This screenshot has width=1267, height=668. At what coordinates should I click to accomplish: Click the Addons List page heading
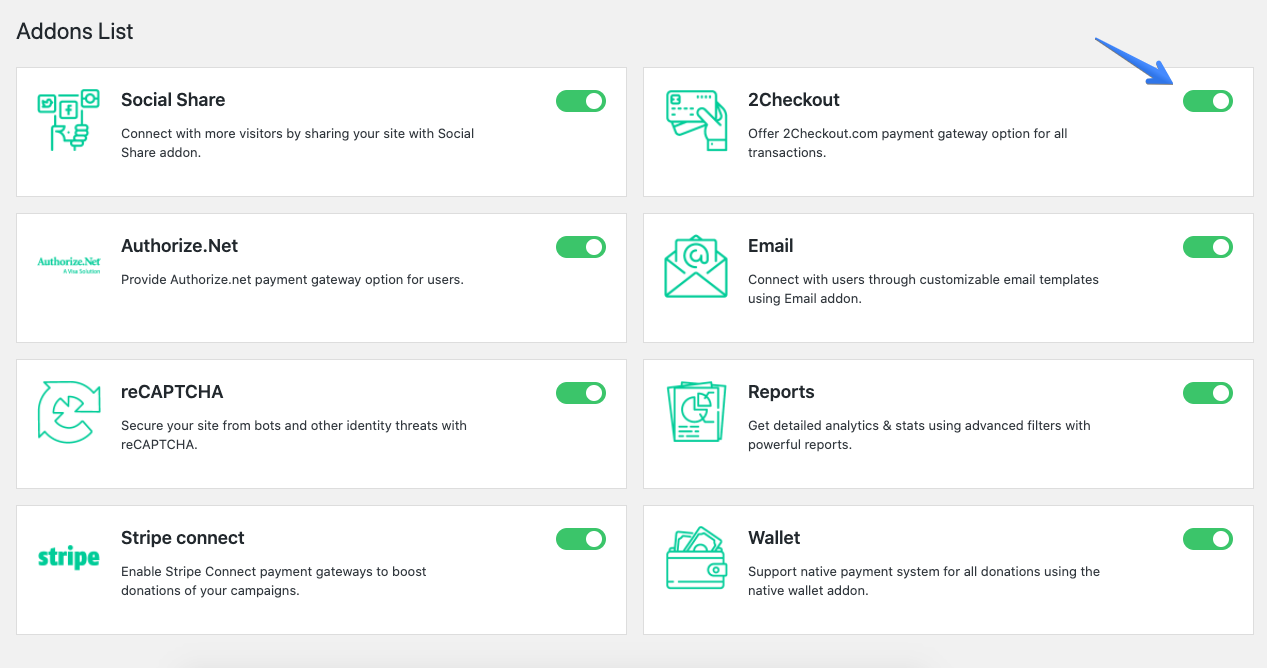tap(75, 31)
